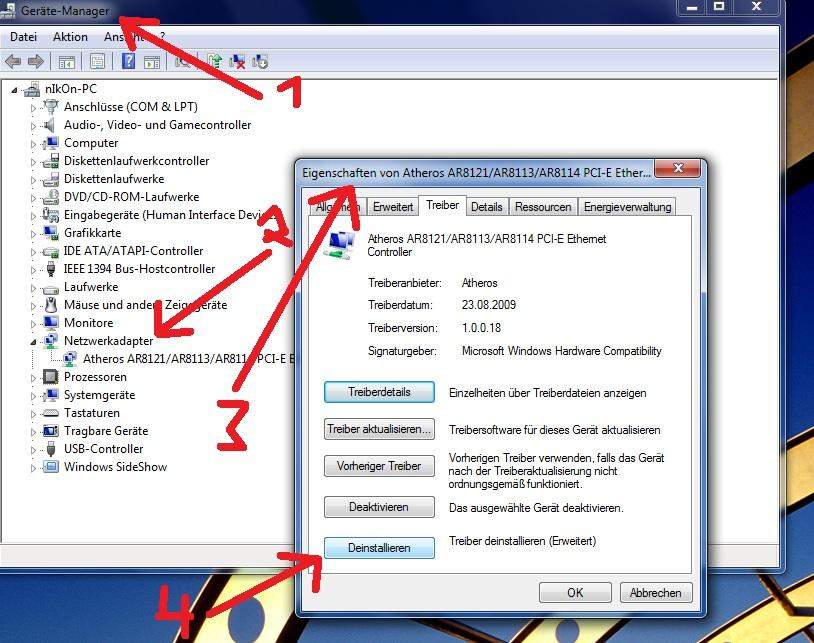
Task: Expand the Computer node
Action: point(33,144)
